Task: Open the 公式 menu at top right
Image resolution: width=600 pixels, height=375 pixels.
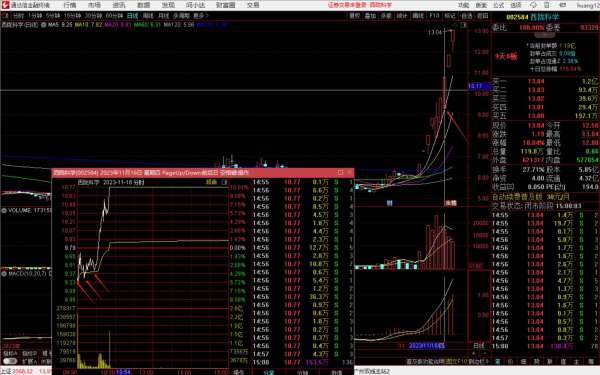Action: [x=499, y=5]
